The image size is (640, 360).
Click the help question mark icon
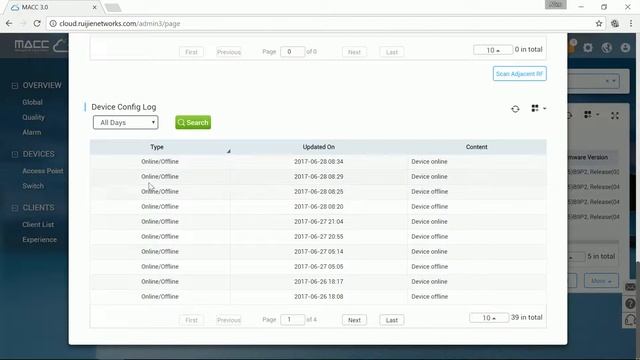click(630, 304)
